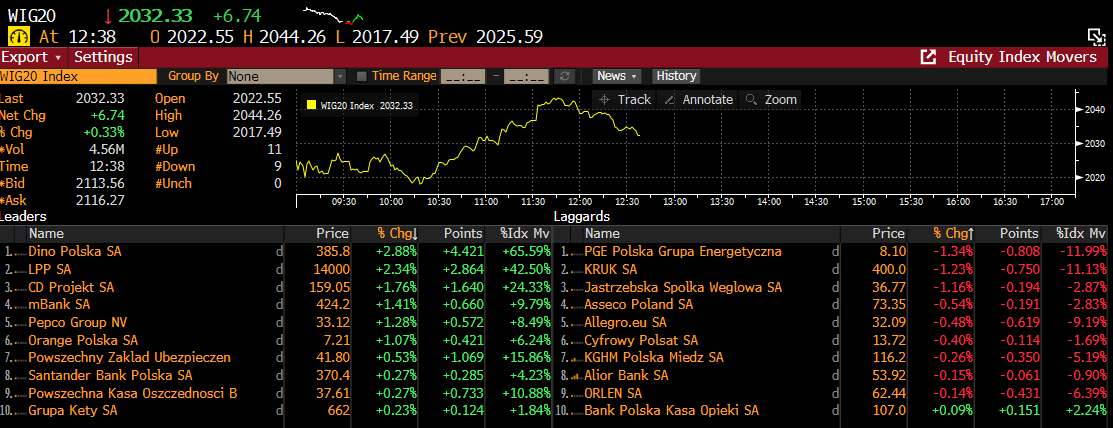This screenshot has height=428, width=1113.
Task: Select Santander Bank Polska SA row
Action: 277,375
